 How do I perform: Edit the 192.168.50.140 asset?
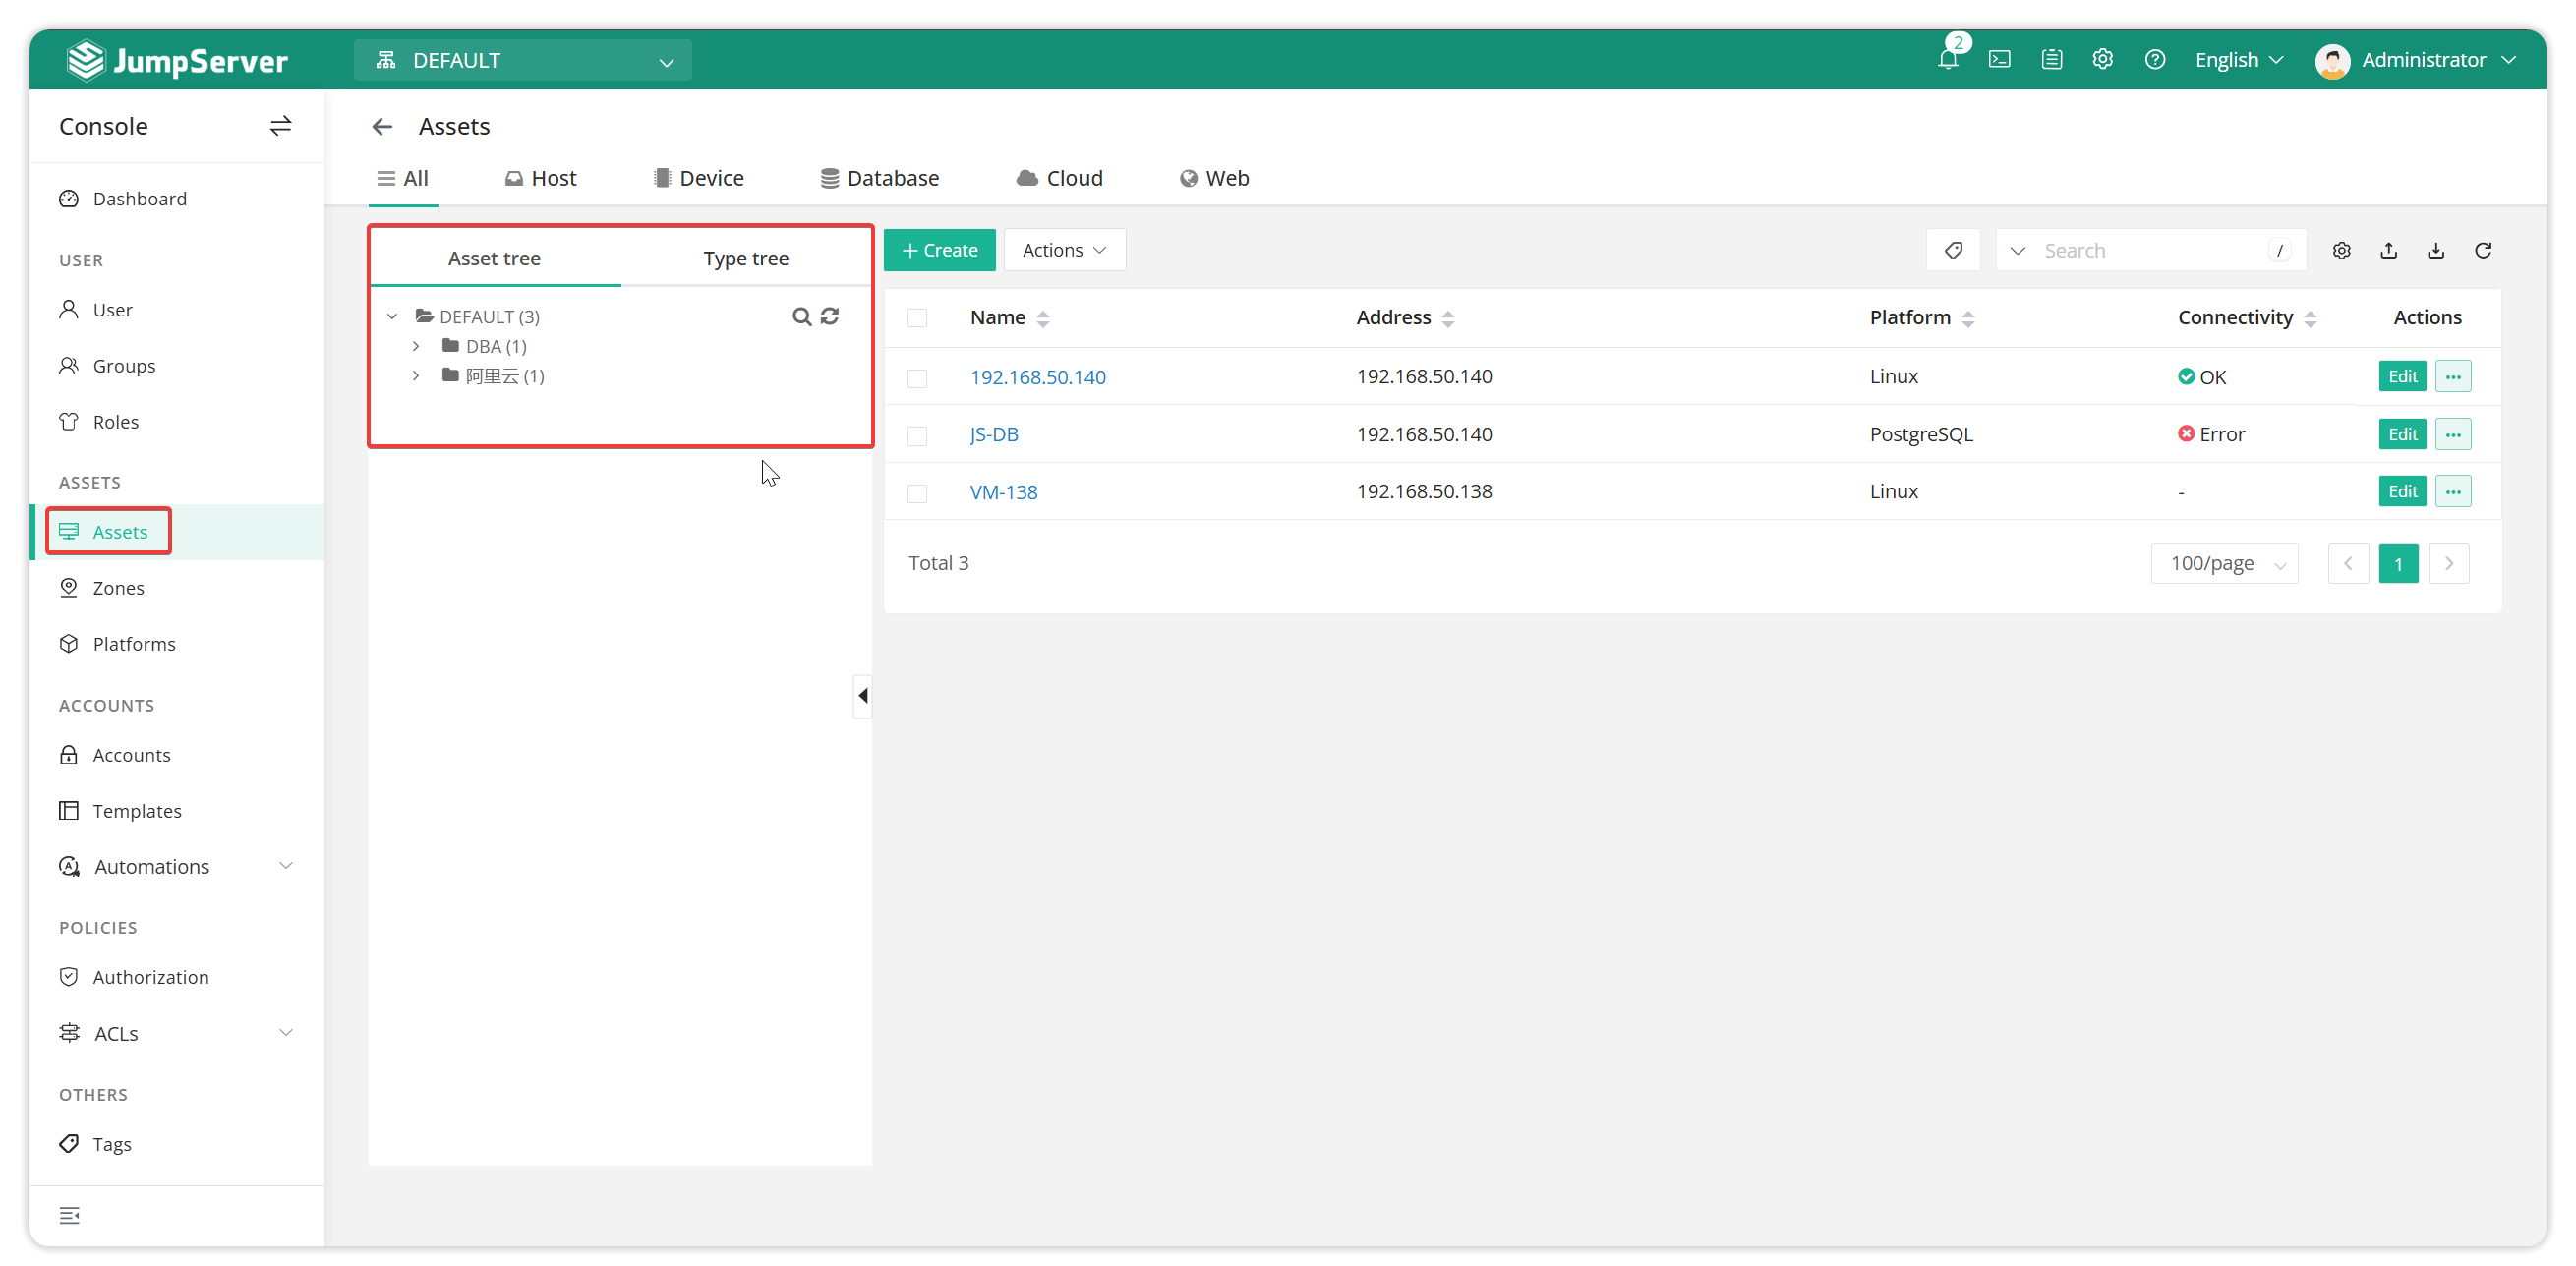point(2402,377)
